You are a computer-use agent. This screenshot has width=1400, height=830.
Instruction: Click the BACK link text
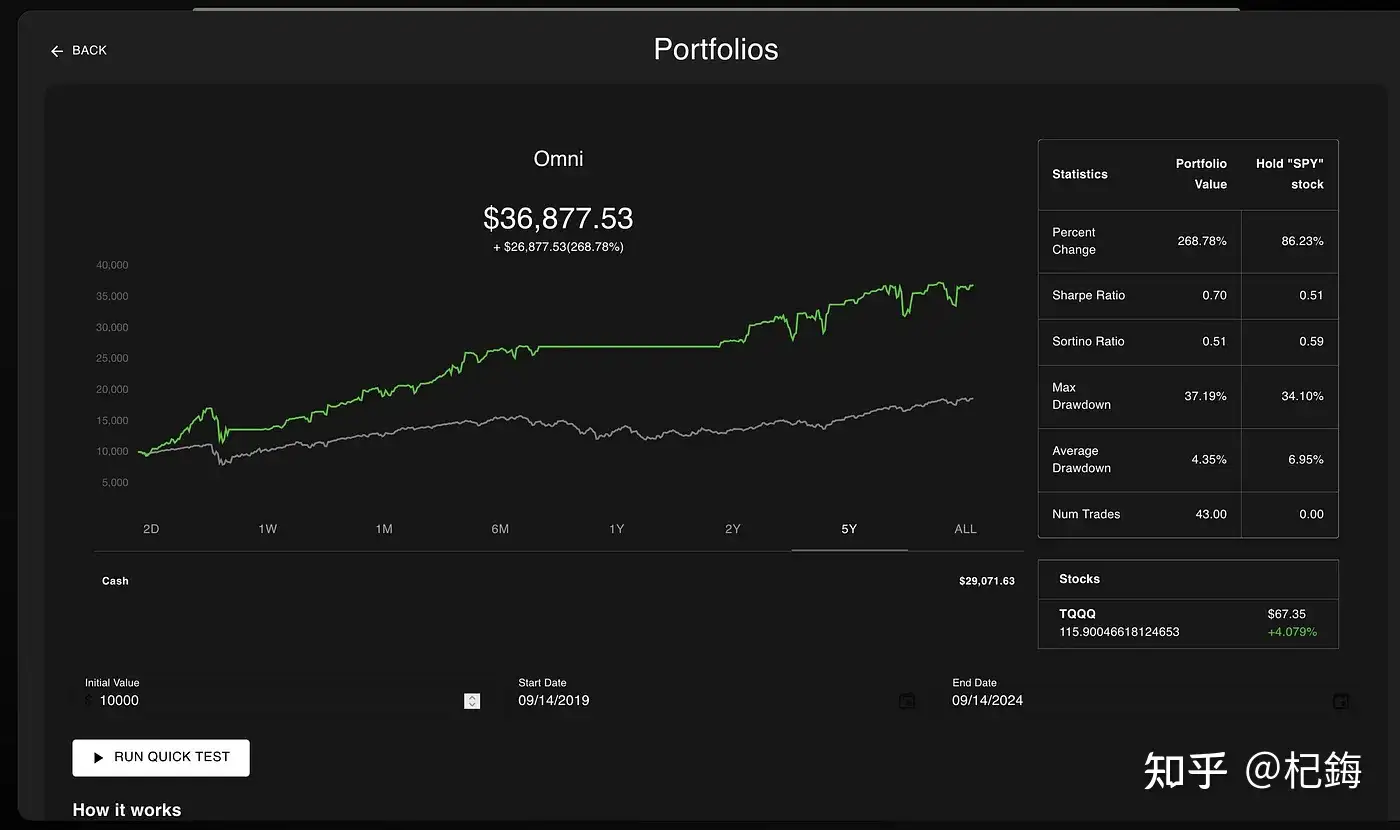coord(89,51)
